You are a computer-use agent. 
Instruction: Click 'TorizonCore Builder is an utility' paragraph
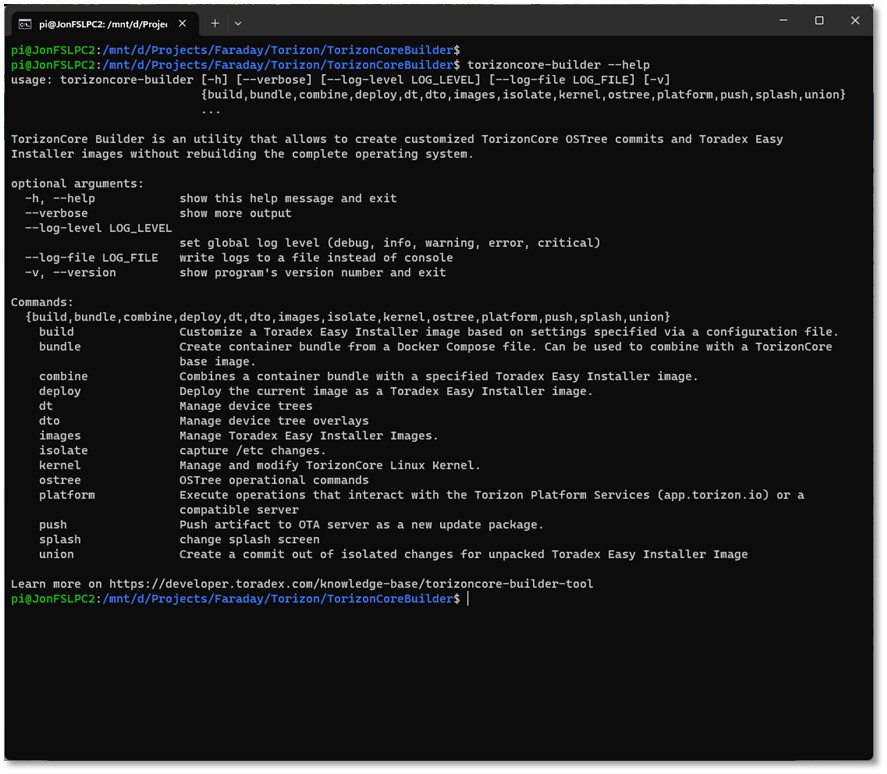(x=397, y=147)
